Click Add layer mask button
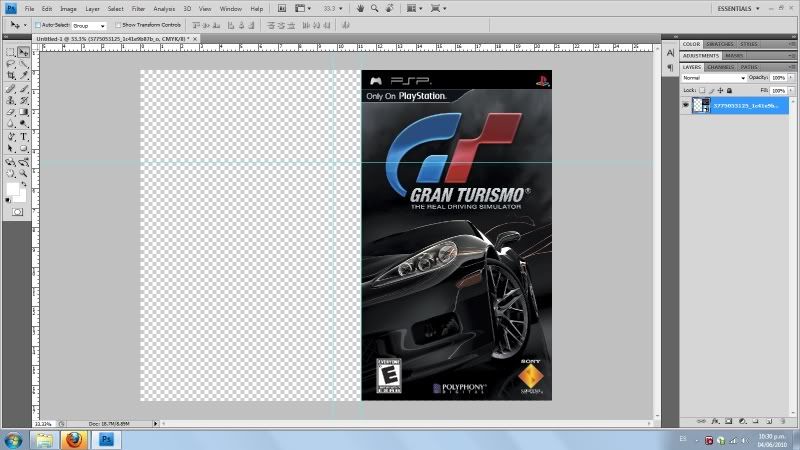The image size is (800, 450). click(729, 421)
